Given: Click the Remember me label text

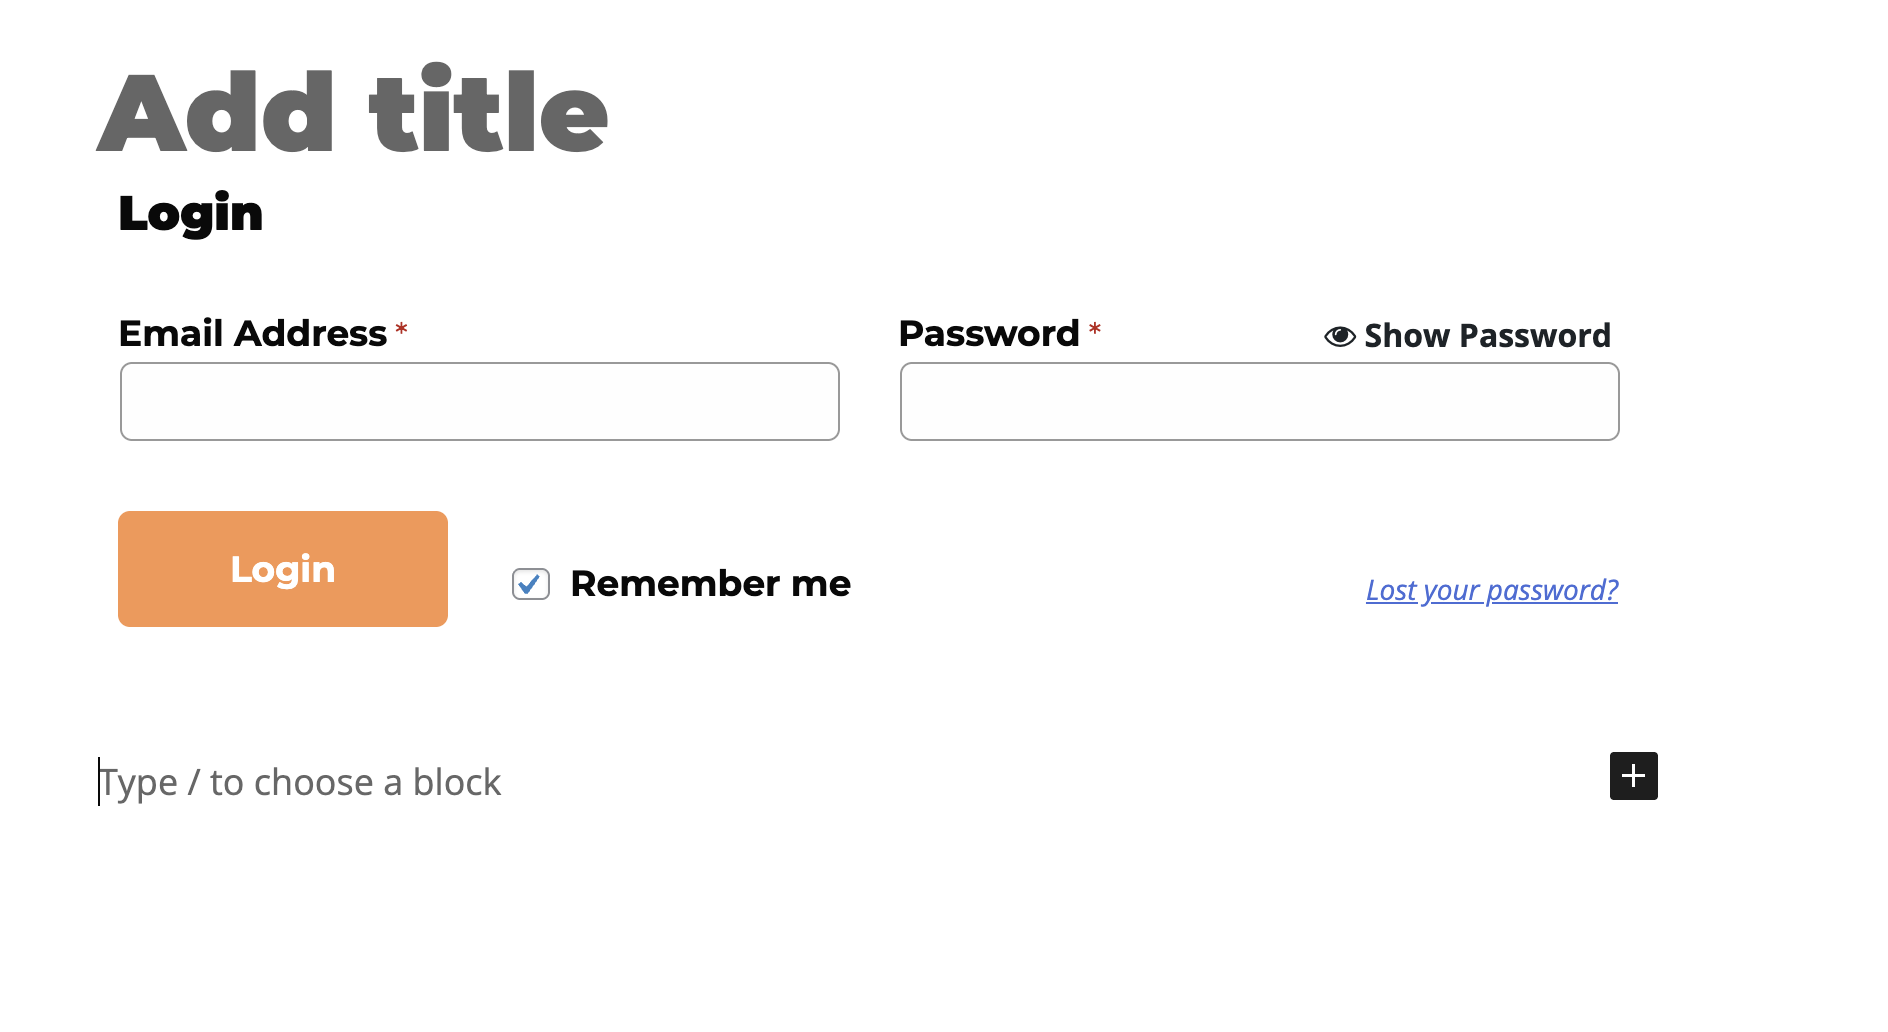Looking at the screenshot, I should click(710, 584).
